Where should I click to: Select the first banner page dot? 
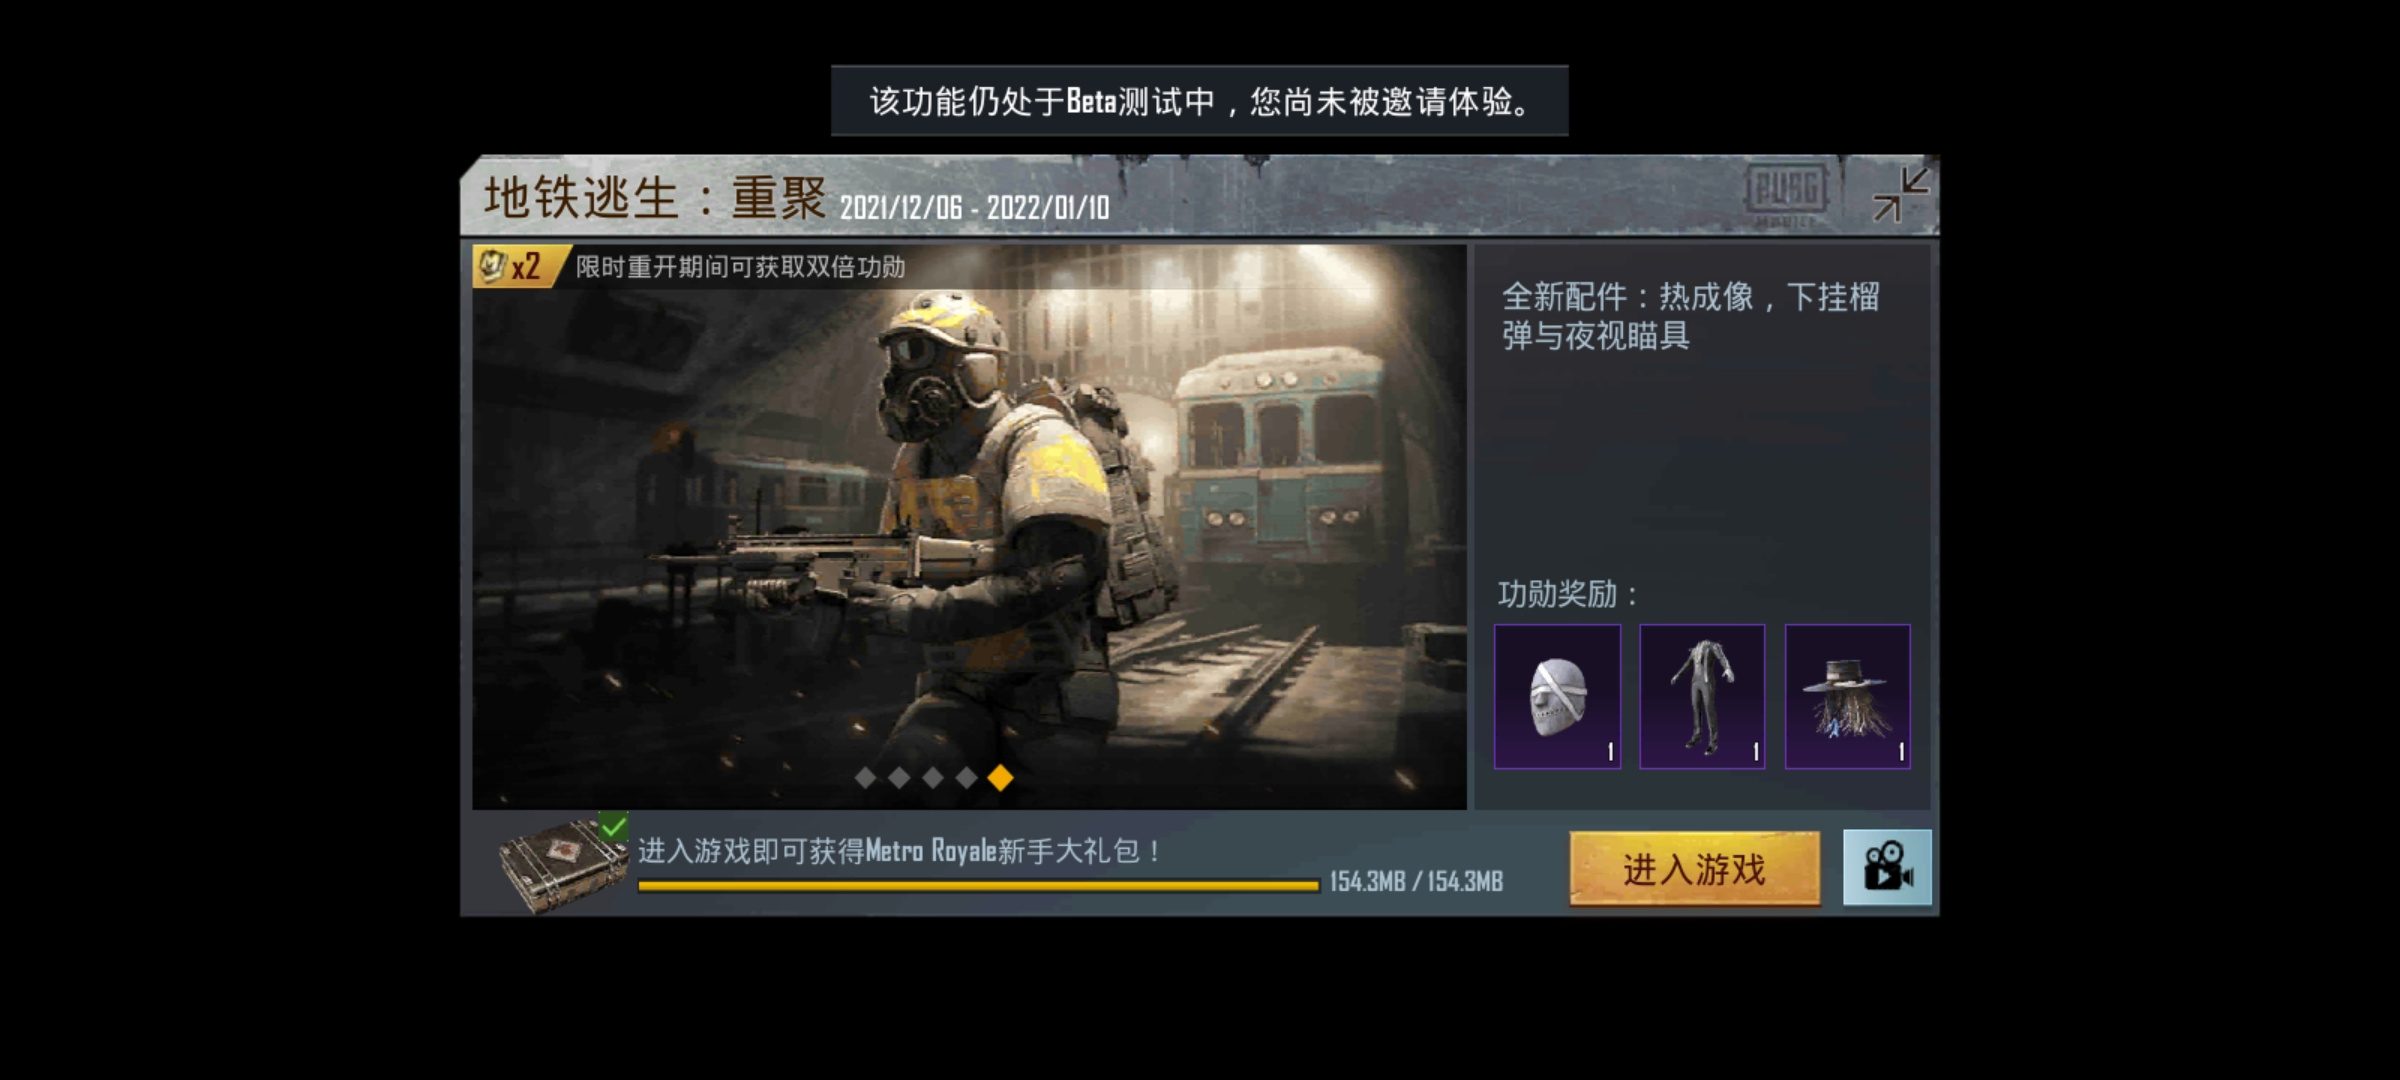coord(866,777)
